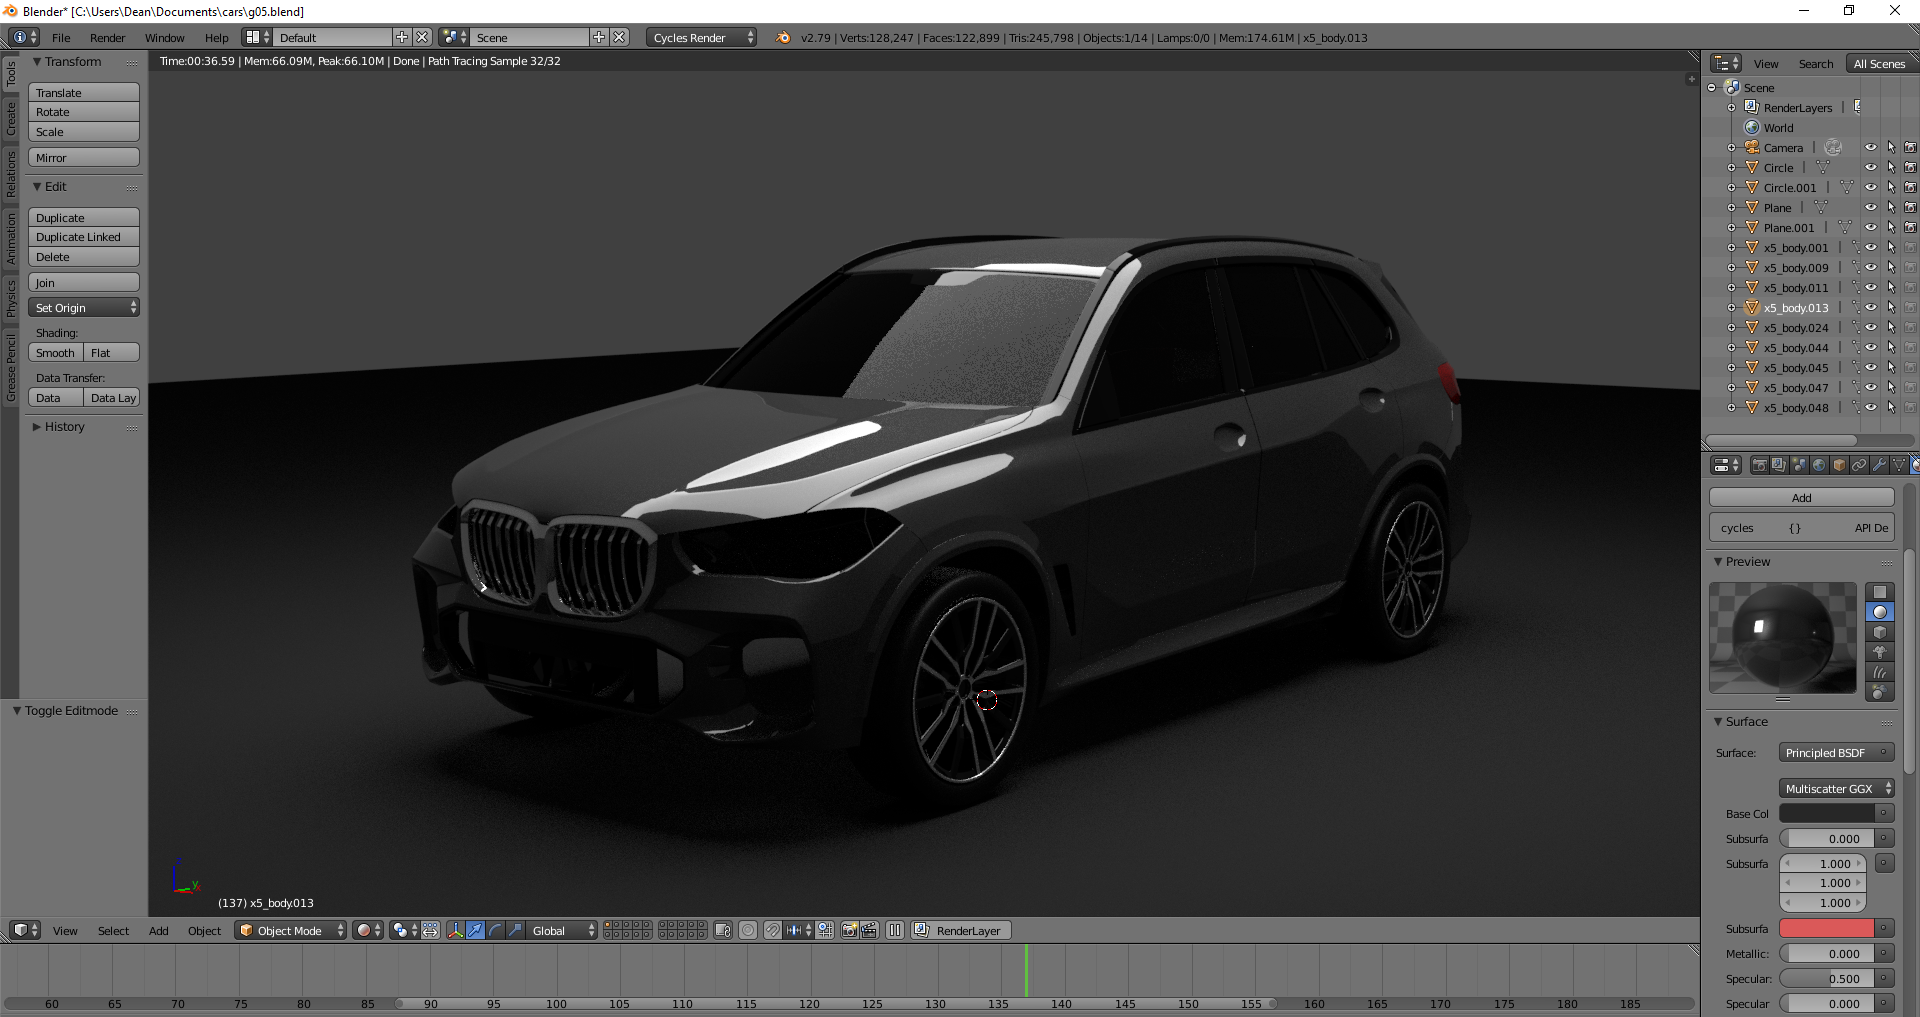The image size is (1920, 1017).
Task: Open Set Origin dropdown
Action: (x=84, y=307)
